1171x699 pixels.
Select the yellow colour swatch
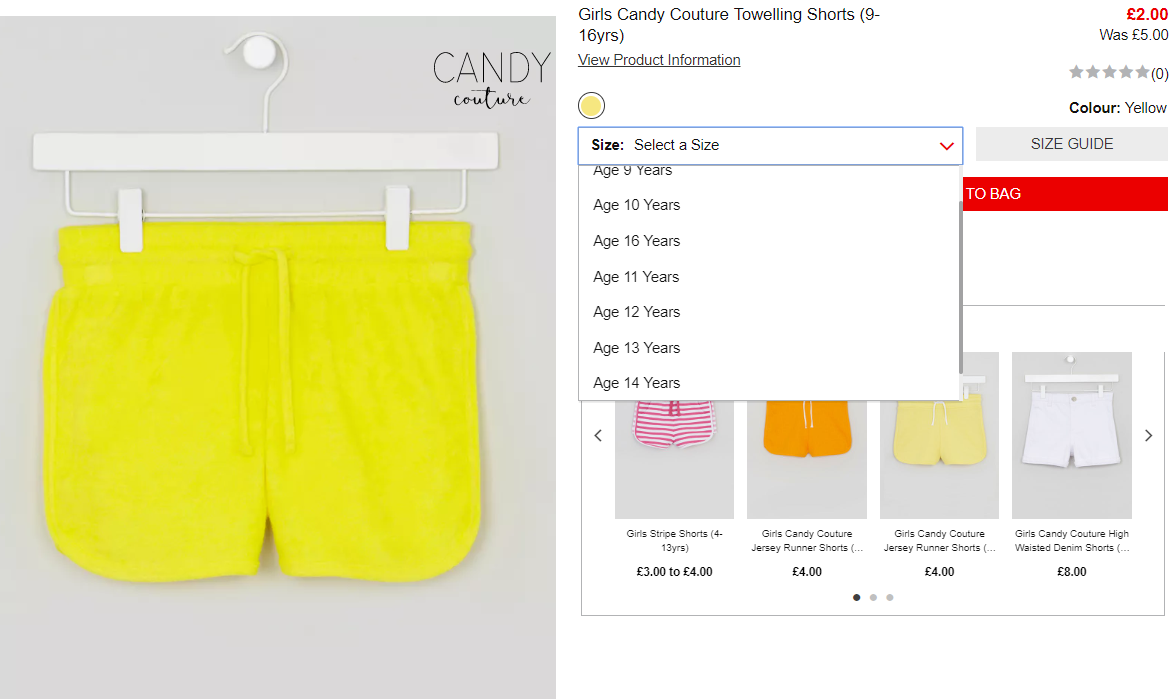591,106
